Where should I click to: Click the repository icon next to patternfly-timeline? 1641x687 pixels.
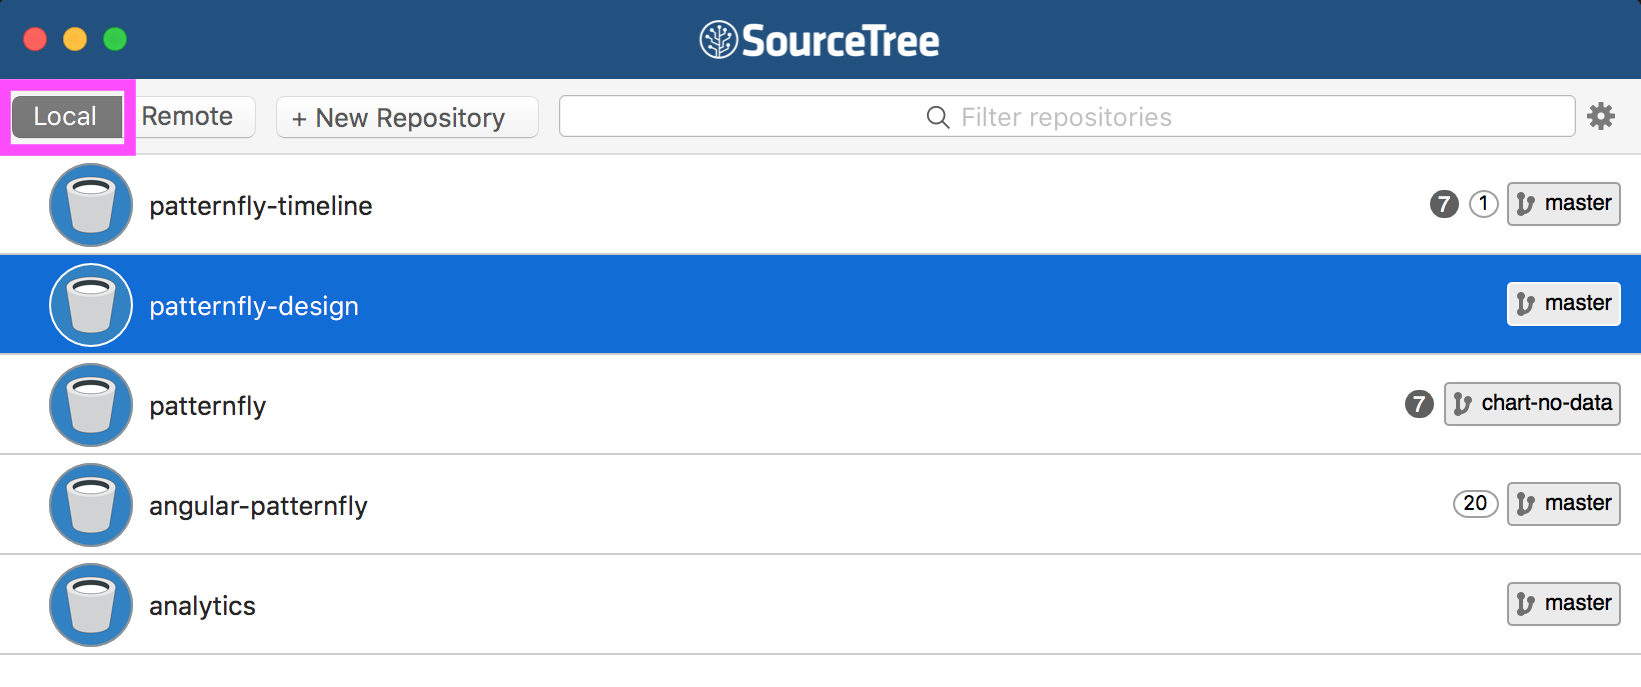coord(90,205)
